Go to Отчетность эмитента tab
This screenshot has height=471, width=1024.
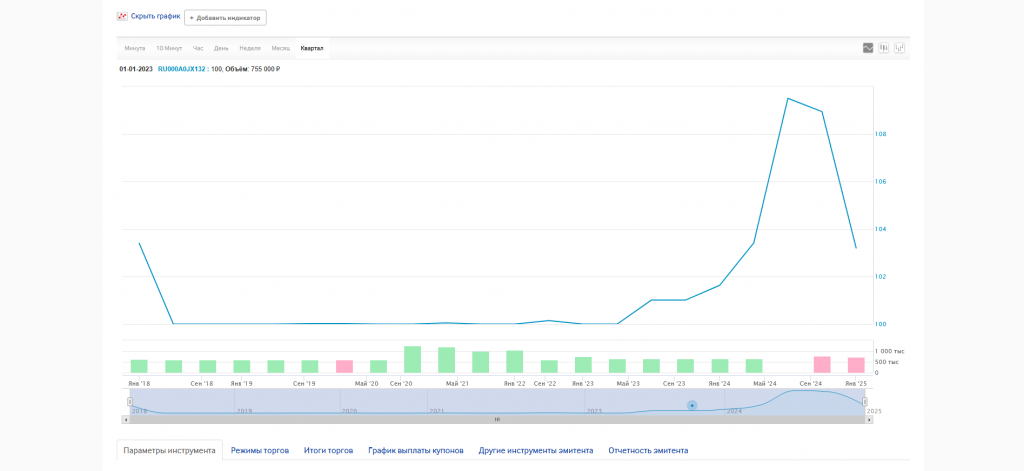click(648, 451)
